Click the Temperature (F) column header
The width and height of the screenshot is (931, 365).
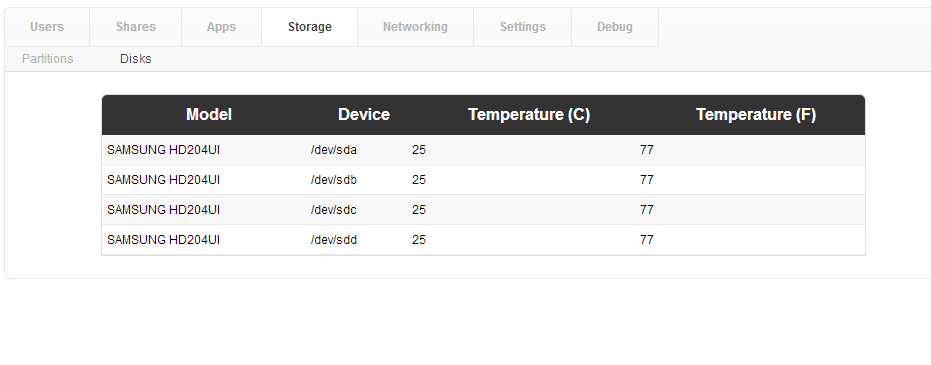756,115
